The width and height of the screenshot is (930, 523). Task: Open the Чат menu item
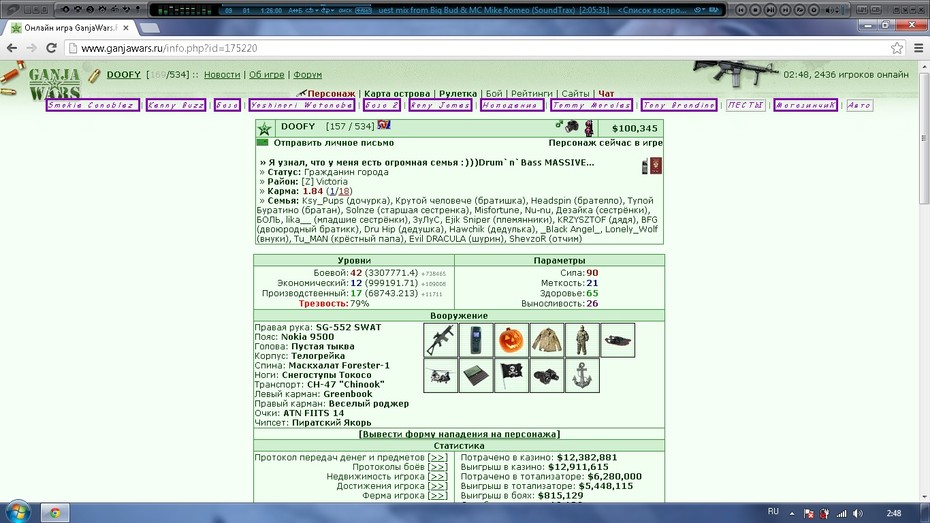(606, 94)
